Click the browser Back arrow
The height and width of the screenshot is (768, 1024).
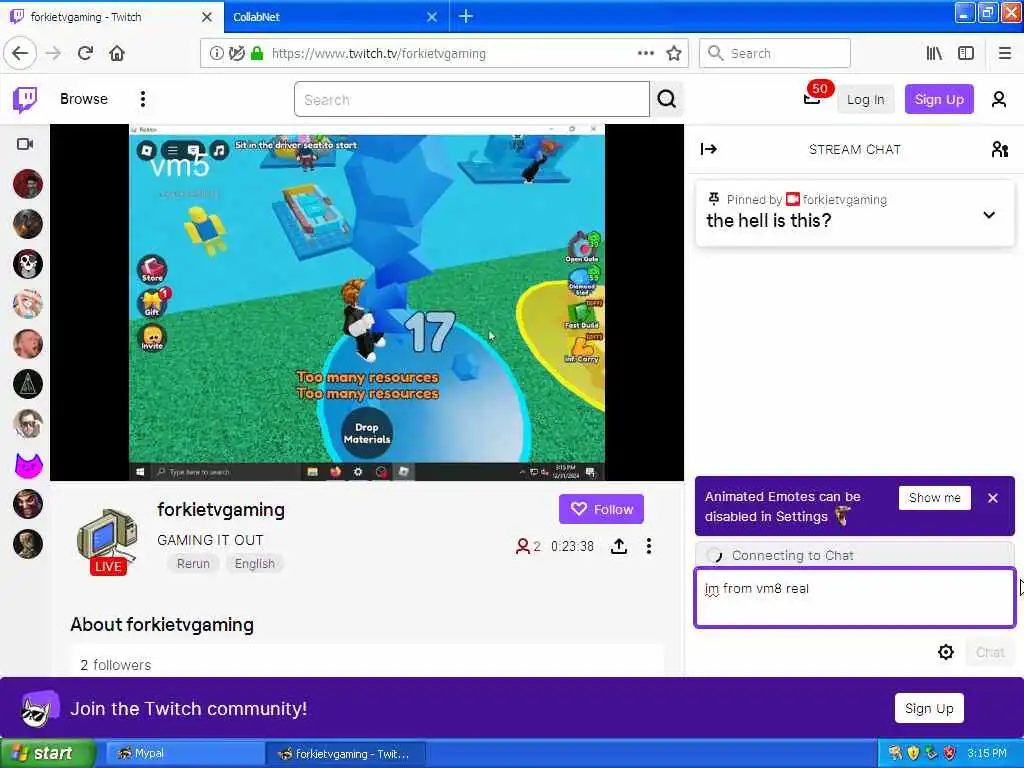20,53
